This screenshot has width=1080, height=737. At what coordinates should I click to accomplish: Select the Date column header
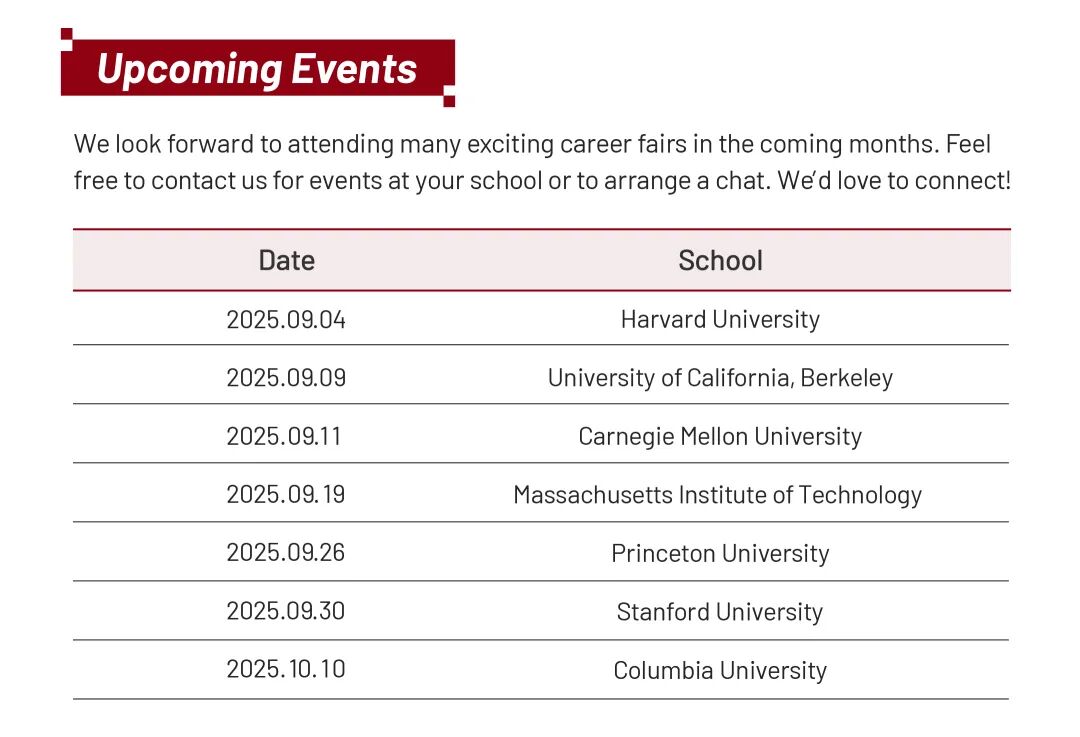tap(287, 260)
